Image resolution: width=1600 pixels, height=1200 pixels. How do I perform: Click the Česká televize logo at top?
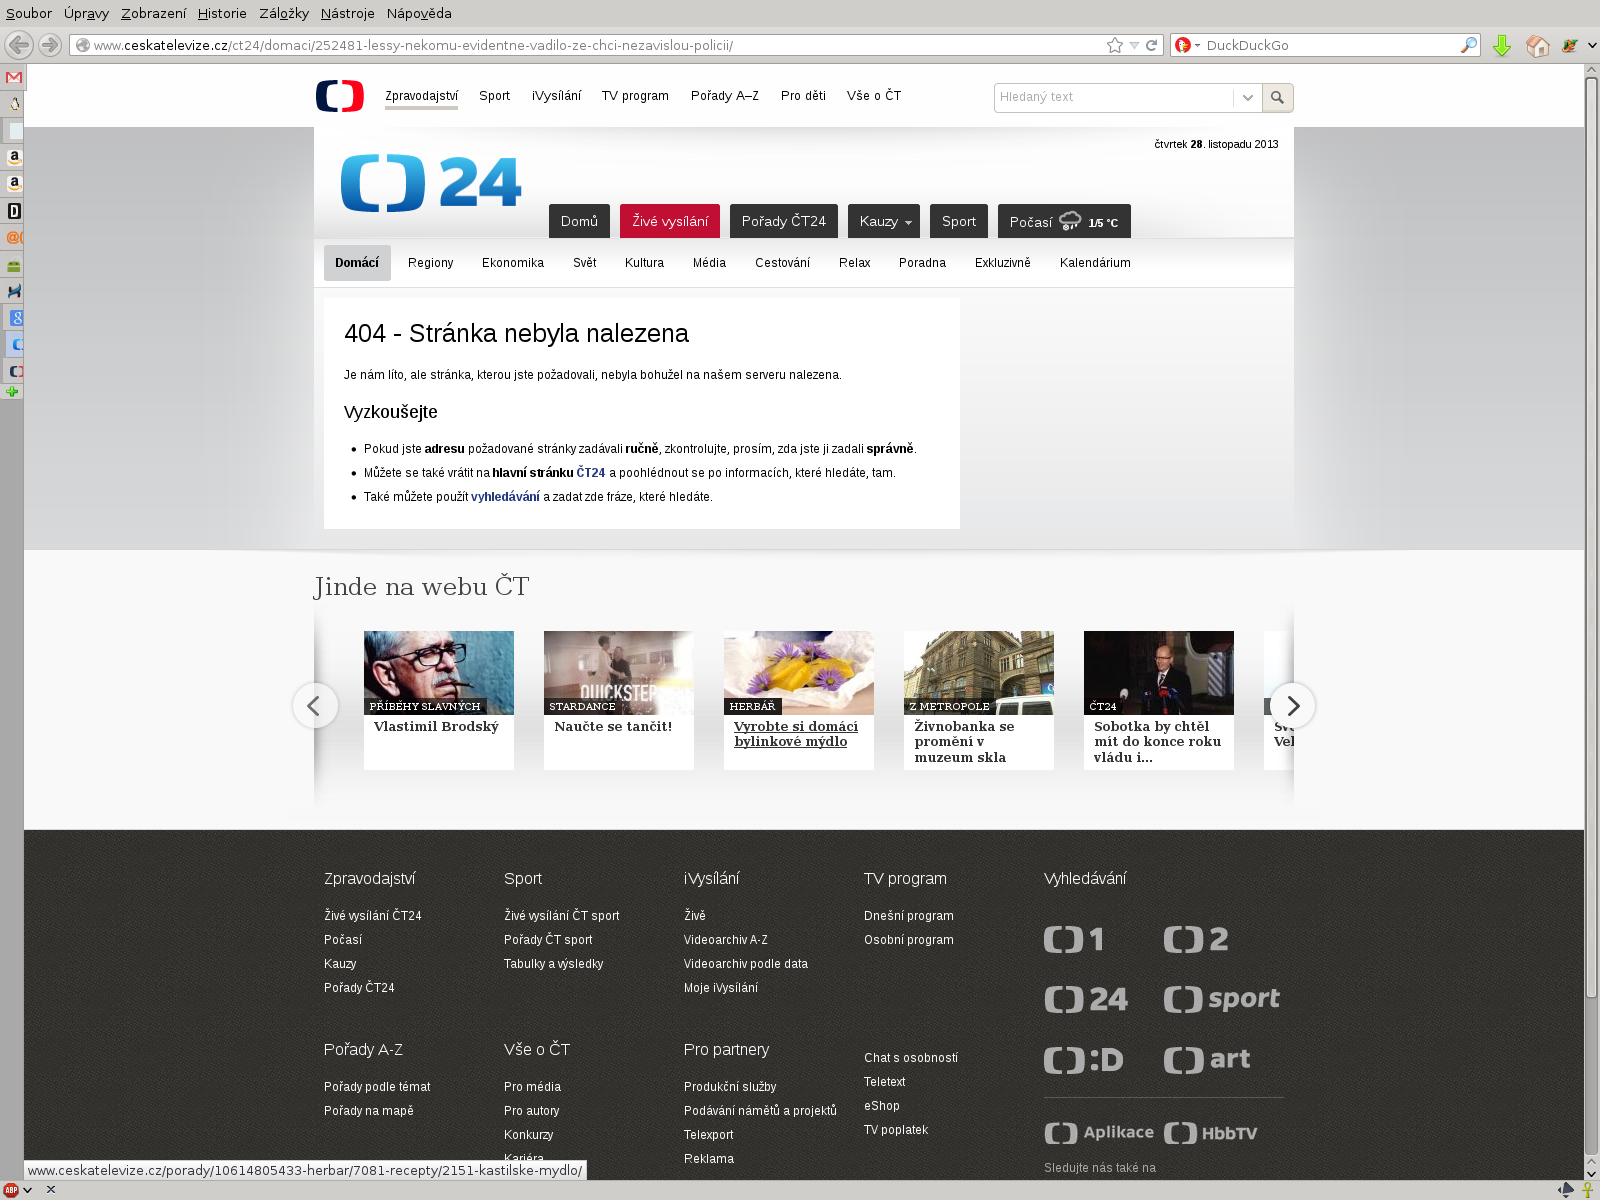[x=340, y=96]
